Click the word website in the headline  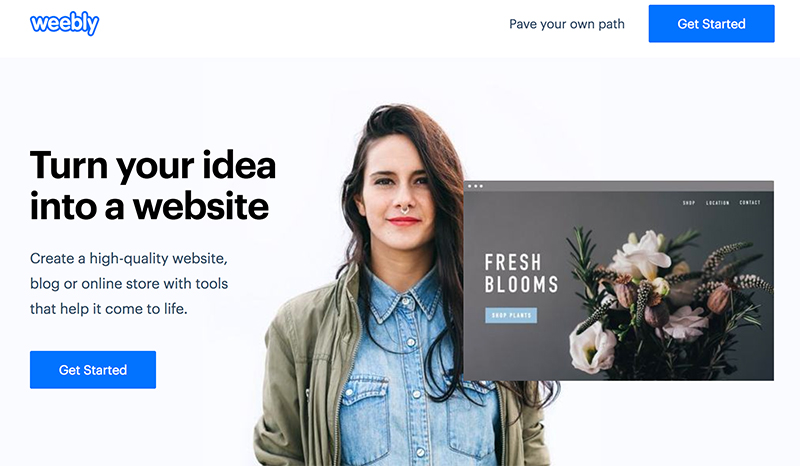[x=201, y=206]
